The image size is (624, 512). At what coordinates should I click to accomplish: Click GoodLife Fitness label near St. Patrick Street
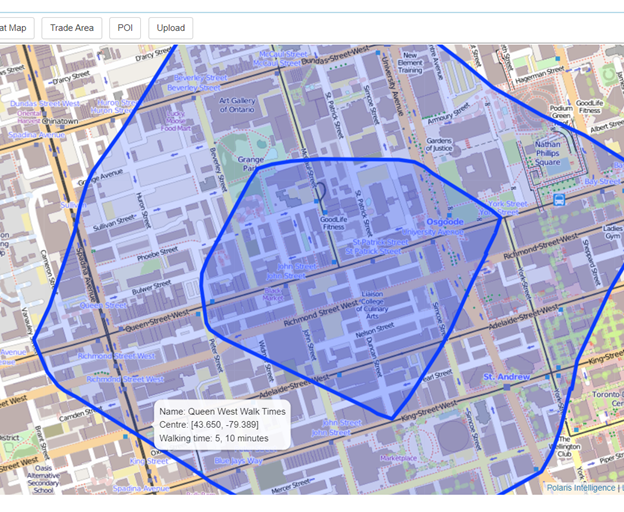pos(333,223)
